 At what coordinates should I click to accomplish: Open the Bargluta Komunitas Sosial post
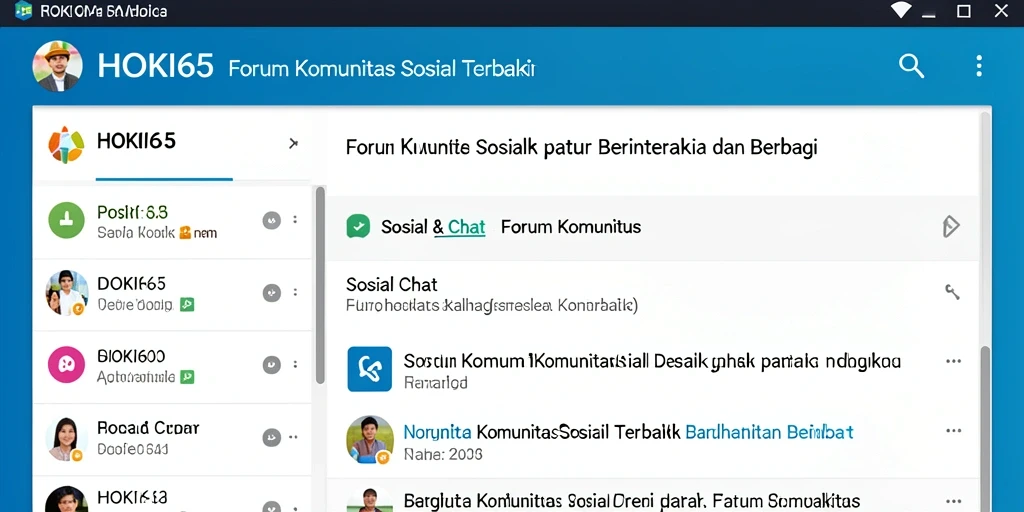click(x=632, y=501)
